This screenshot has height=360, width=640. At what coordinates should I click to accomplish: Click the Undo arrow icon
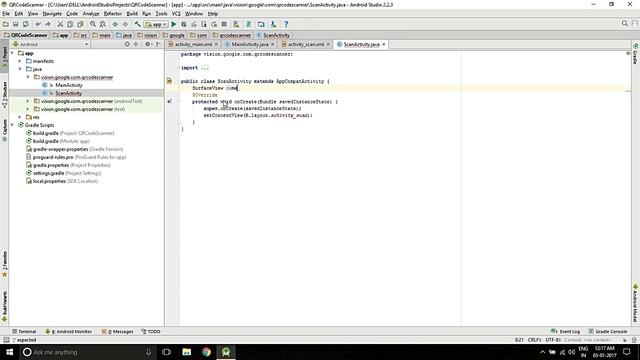38,24
